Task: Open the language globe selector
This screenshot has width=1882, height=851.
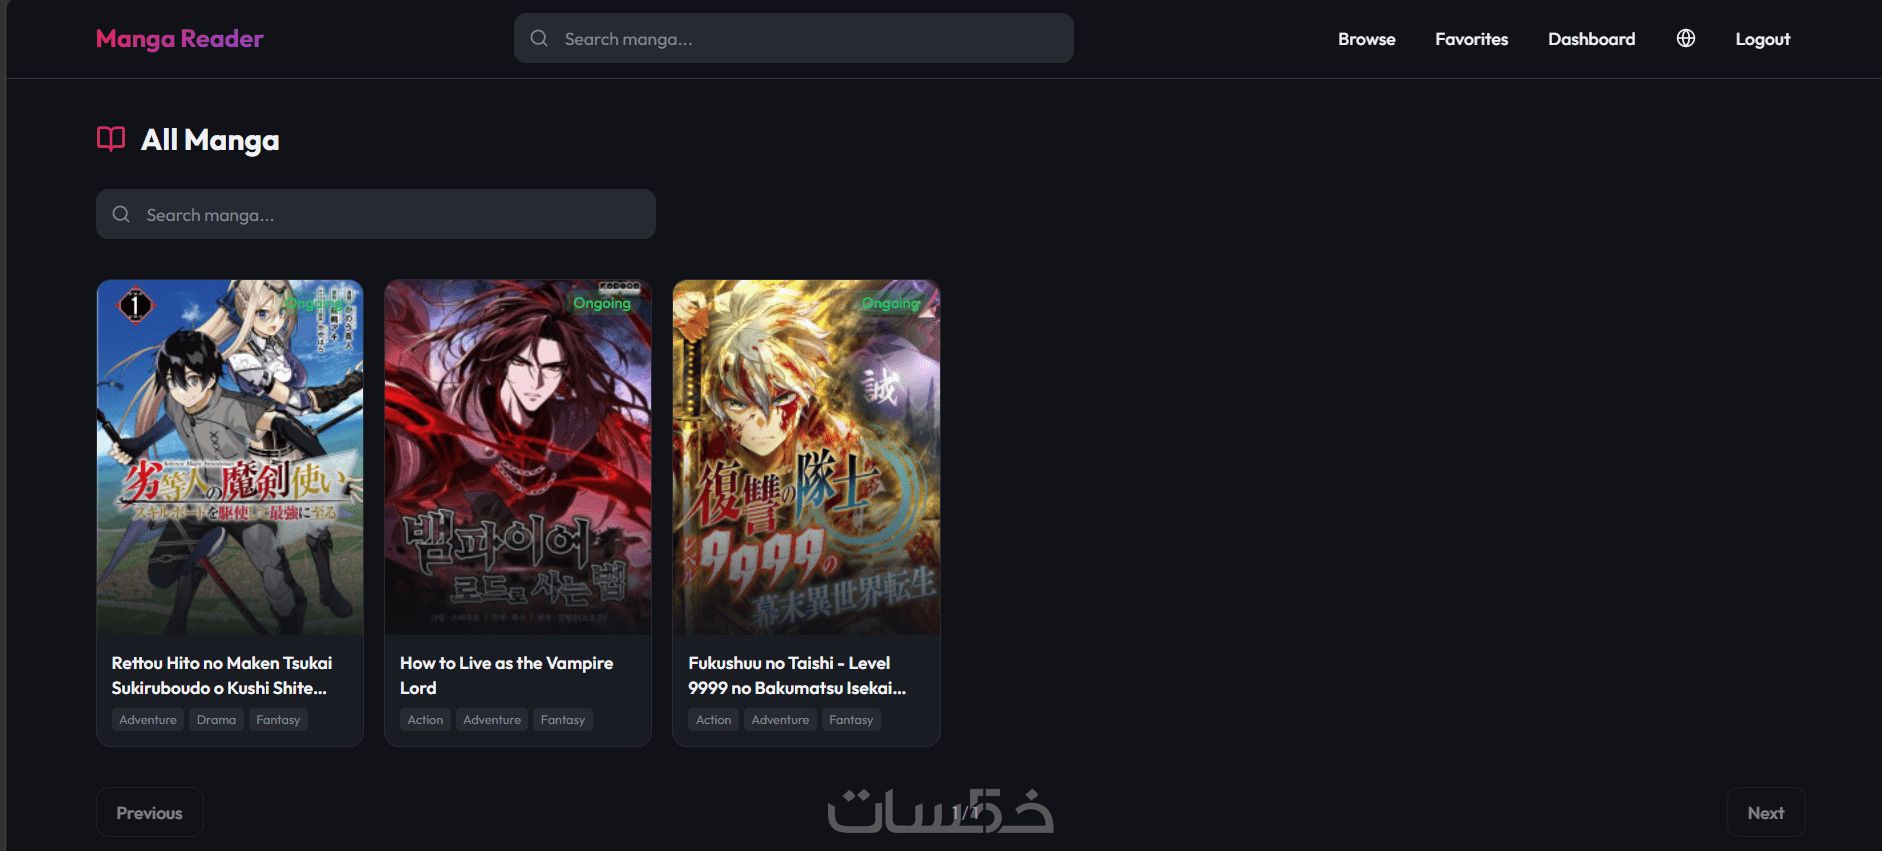Action: [x=1686, y=38]
